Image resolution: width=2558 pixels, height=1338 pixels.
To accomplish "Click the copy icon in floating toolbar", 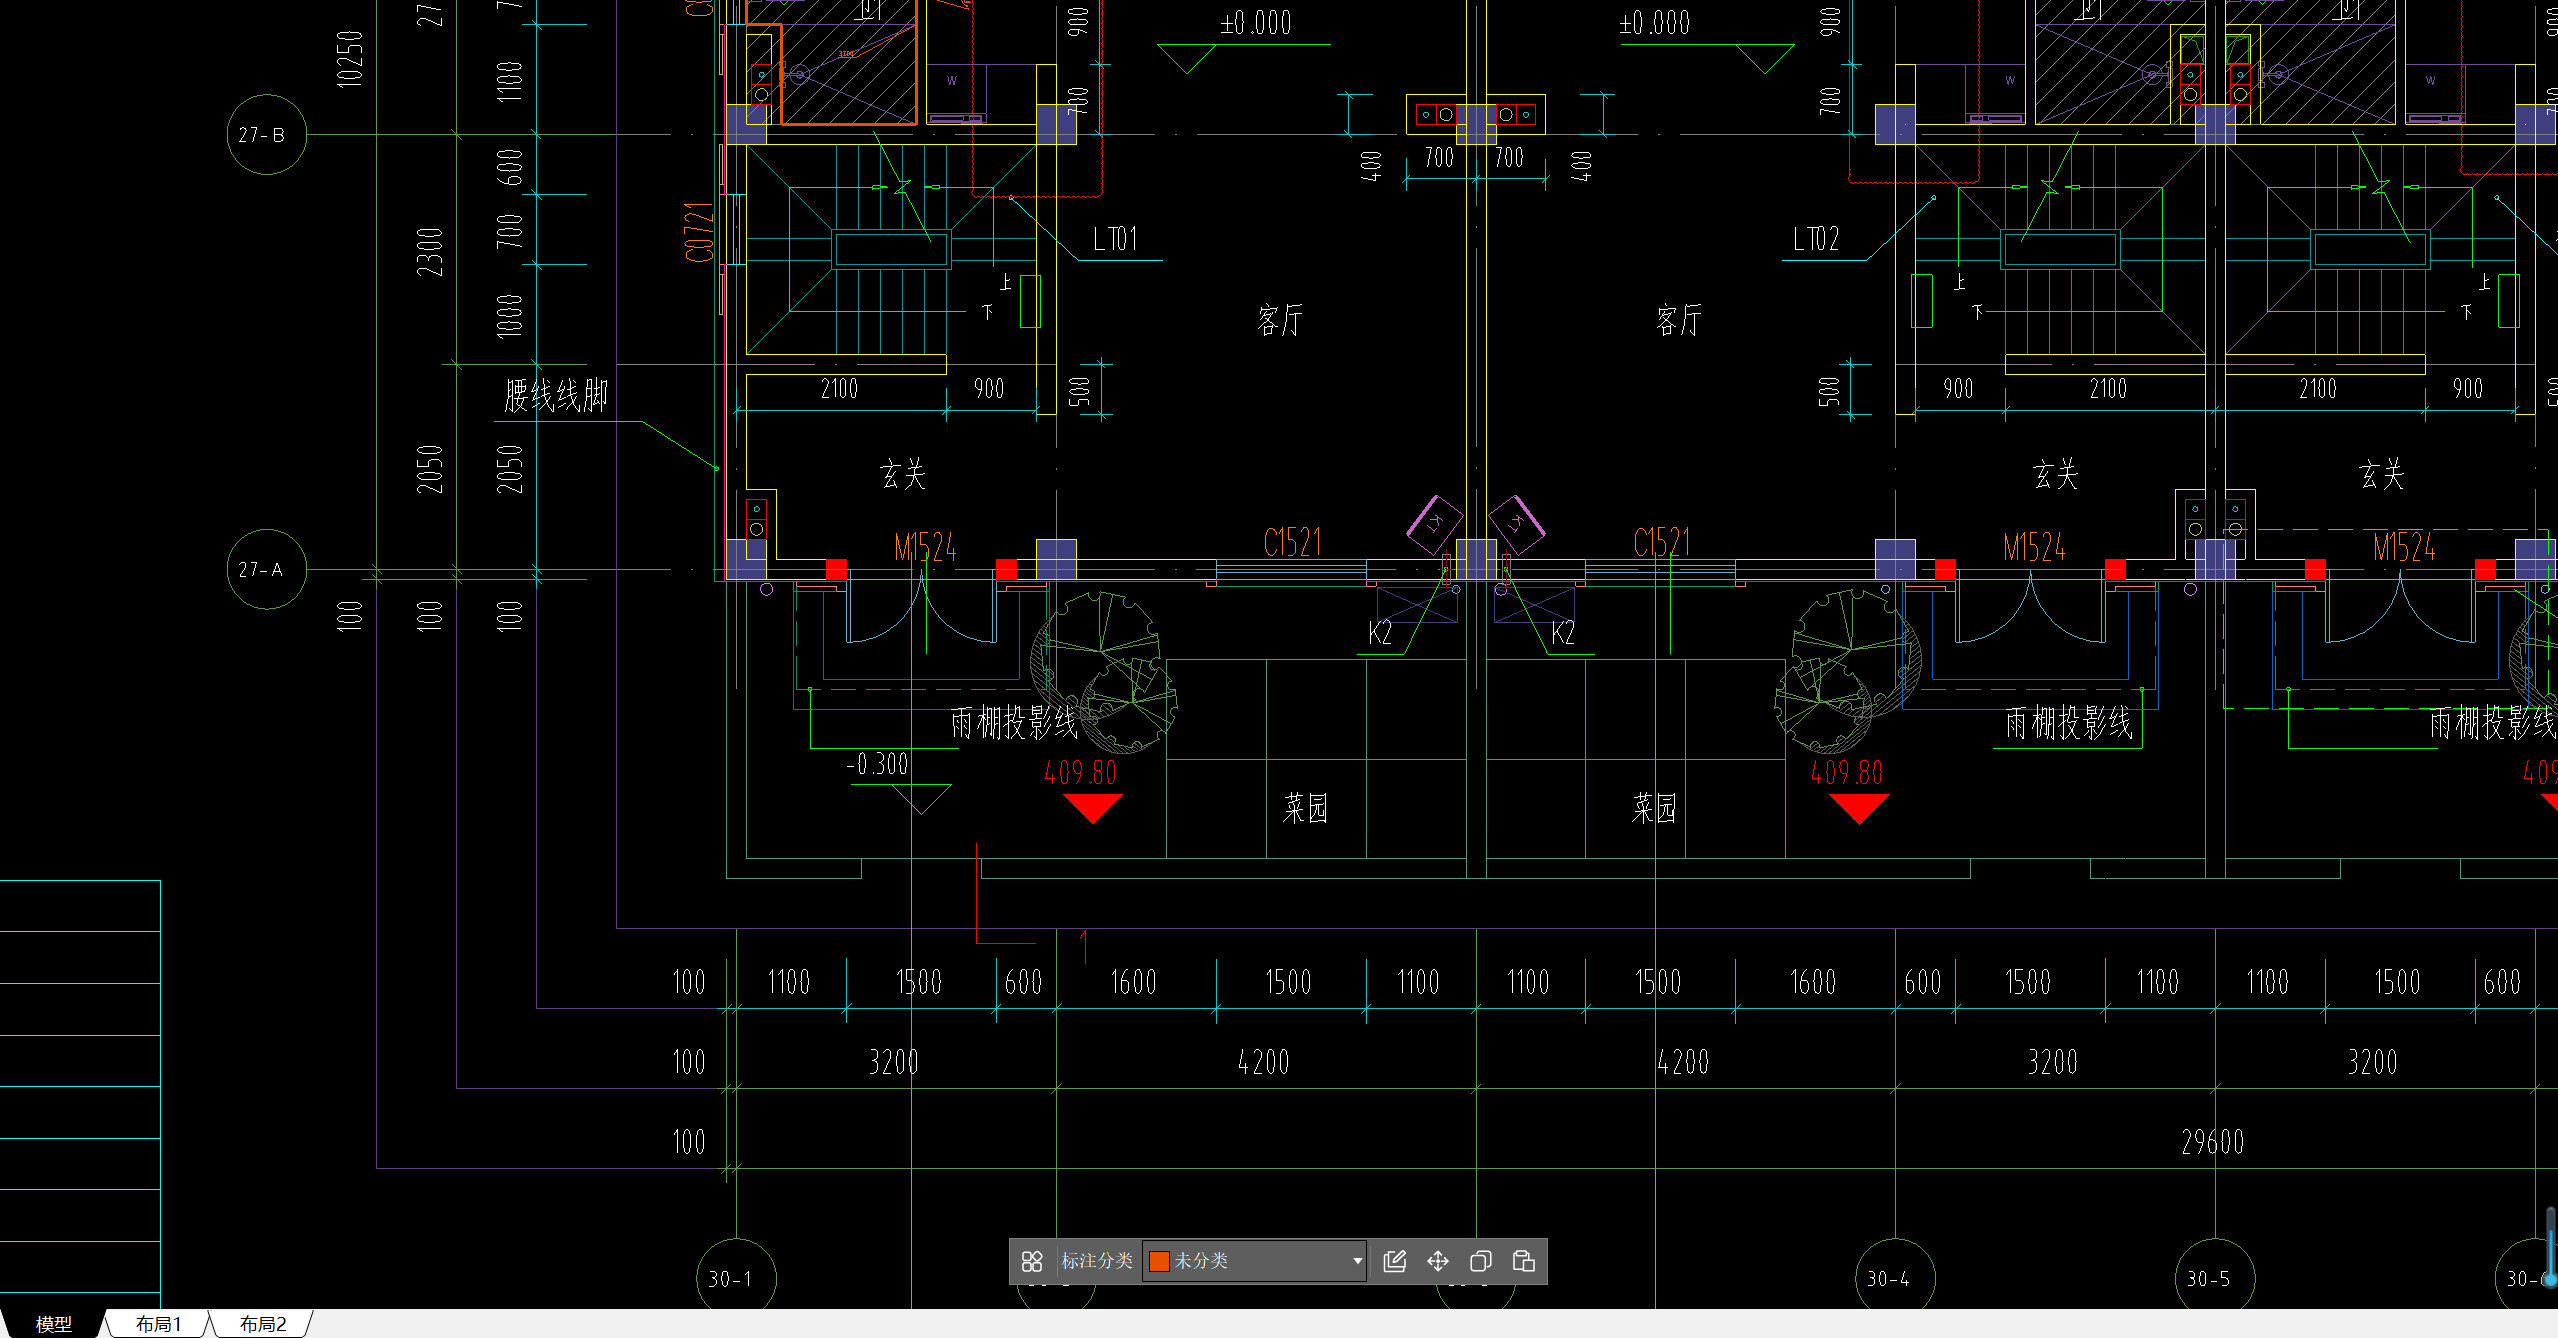I will (1480, 1261).
